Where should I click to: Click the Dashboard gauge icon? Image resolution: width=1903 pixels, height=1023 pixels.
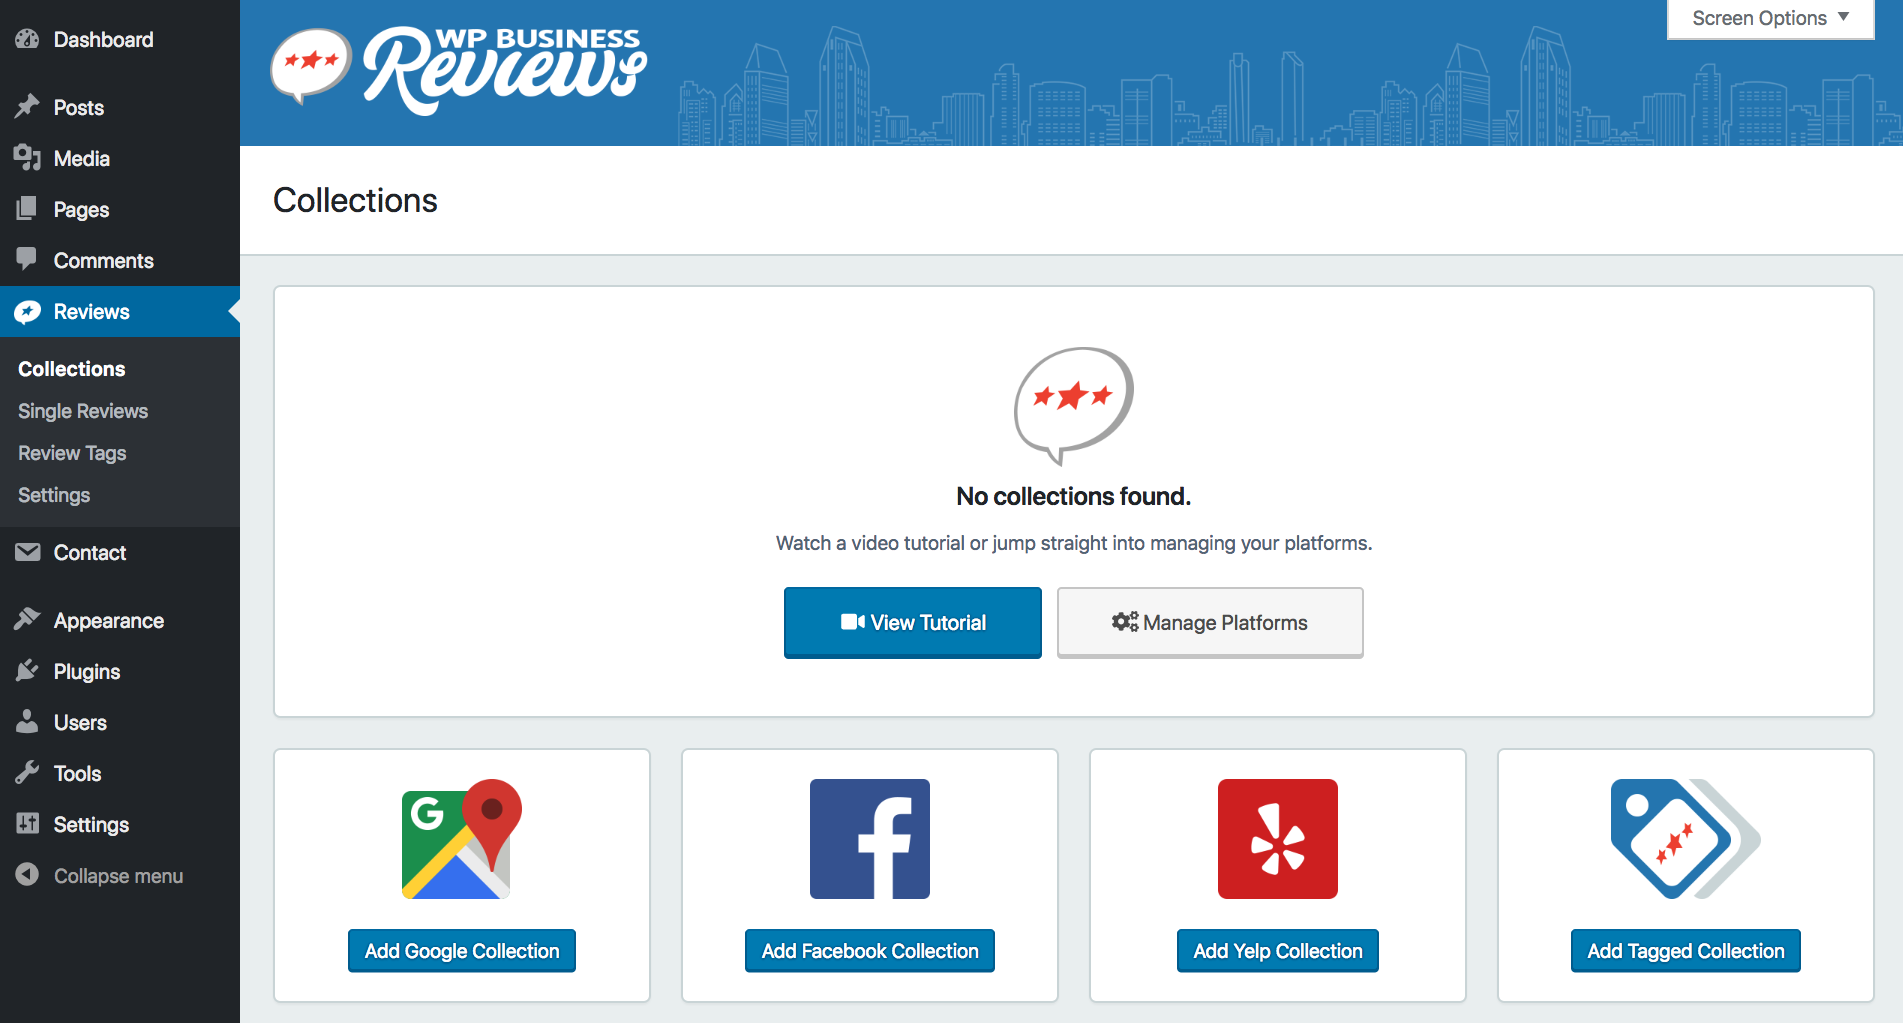click(x=27, y=39)
